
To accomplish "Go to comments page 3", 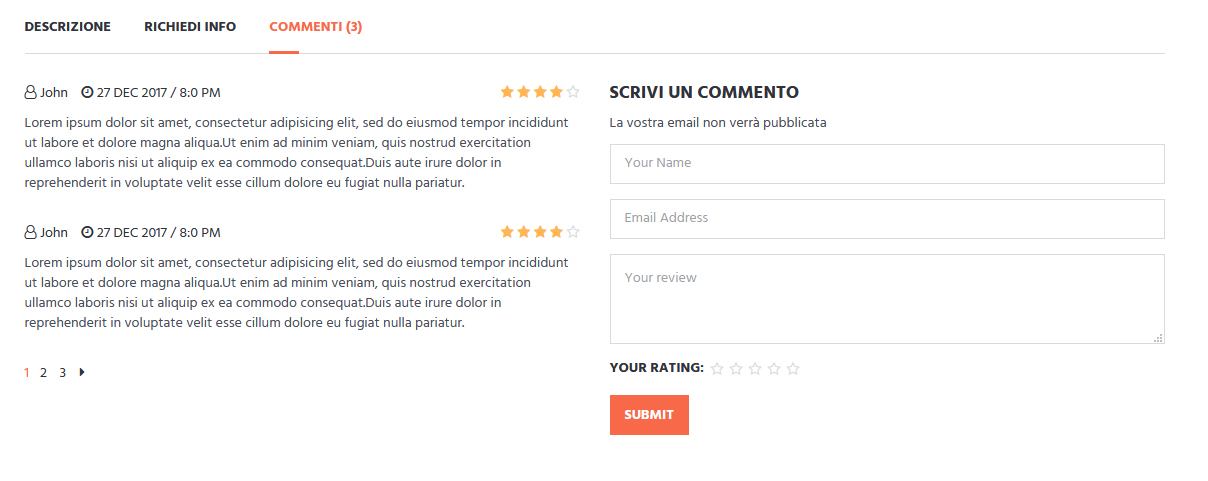I will tap(62, 373).
